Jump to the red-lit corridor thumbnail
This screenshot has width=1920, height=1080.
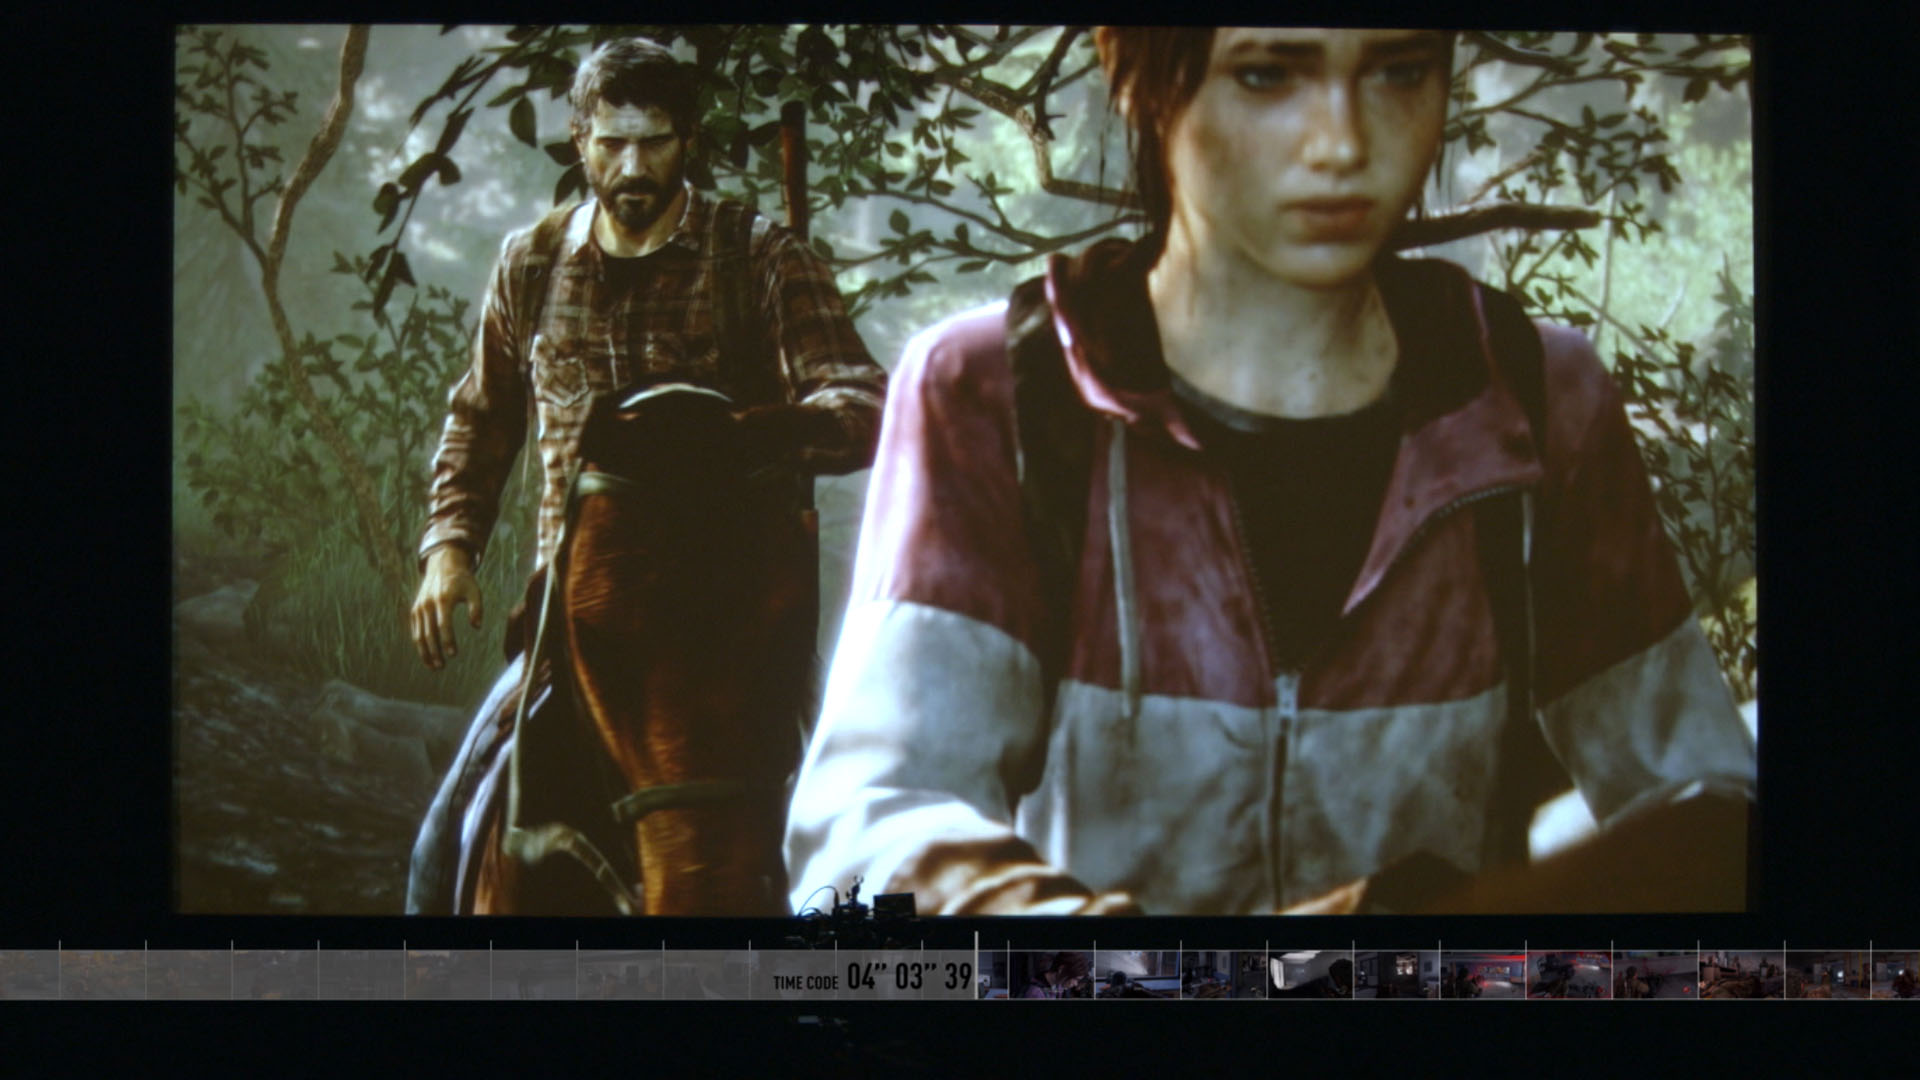pyautogui.click(x=1482, y=974)
